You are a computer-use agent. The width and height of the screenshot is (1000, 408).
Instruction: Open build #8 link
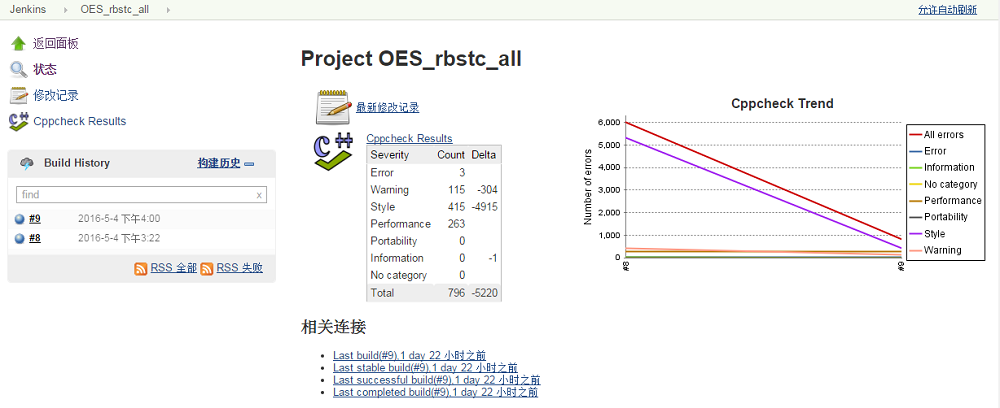35,238
